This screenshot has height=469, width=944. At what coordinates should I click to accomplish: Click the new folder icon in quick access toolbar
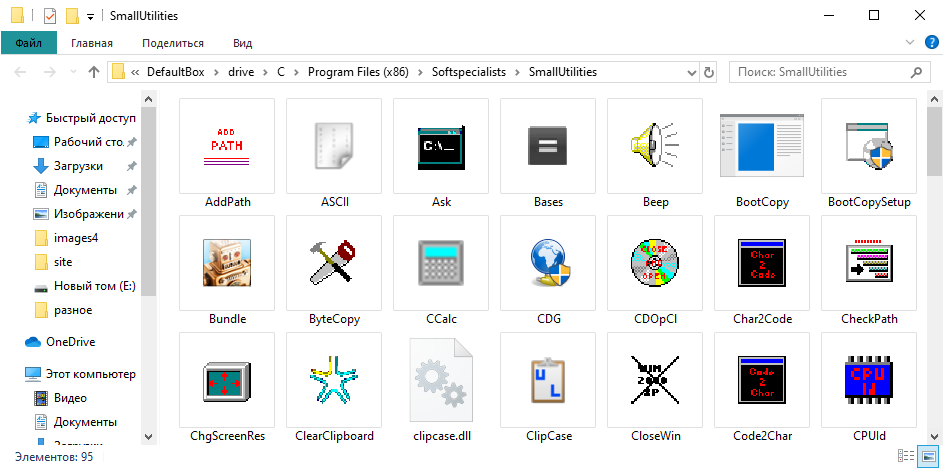(72, 16)
